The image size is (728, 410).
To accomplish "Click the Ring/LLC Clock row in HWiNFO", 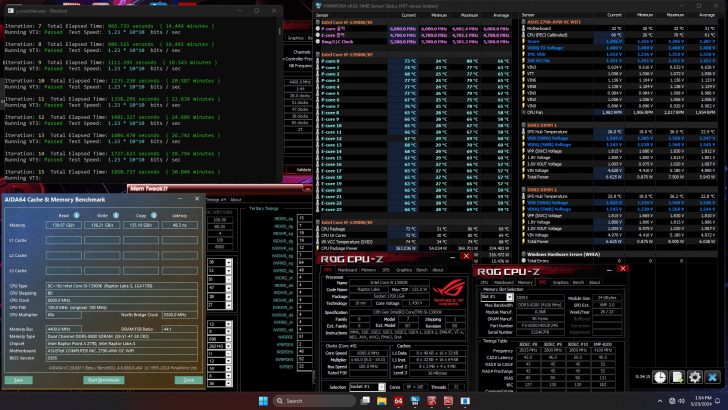I will [413, 41].
